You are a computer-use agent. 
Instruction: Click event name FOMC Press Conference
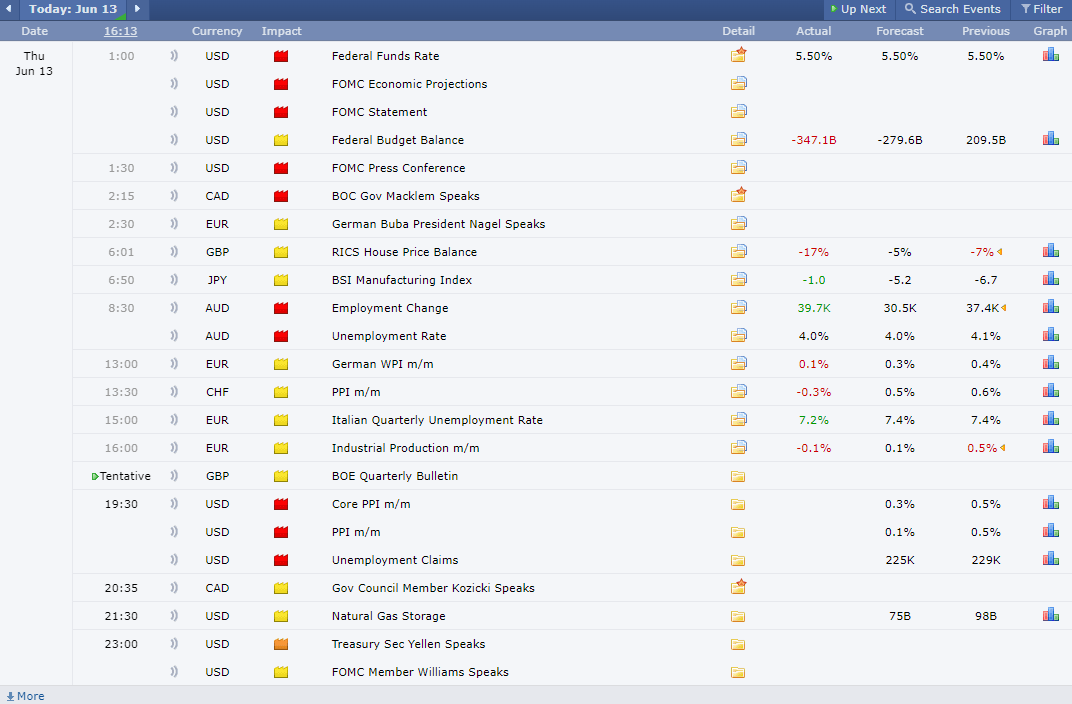[x=399, y=167]
